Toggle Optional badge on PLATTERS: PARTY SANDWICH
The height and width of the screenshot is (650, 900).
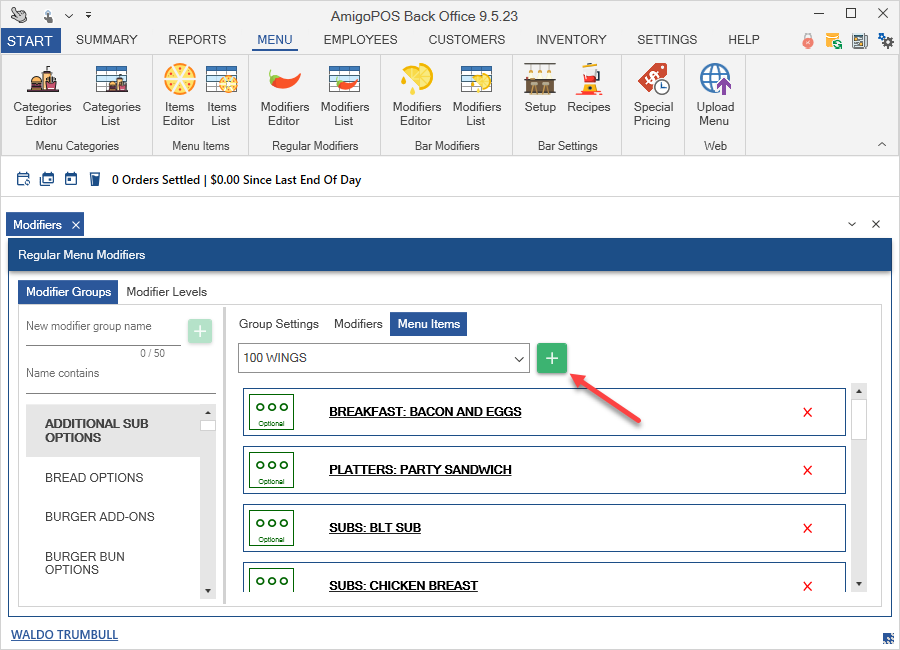[x=271, y=470]
